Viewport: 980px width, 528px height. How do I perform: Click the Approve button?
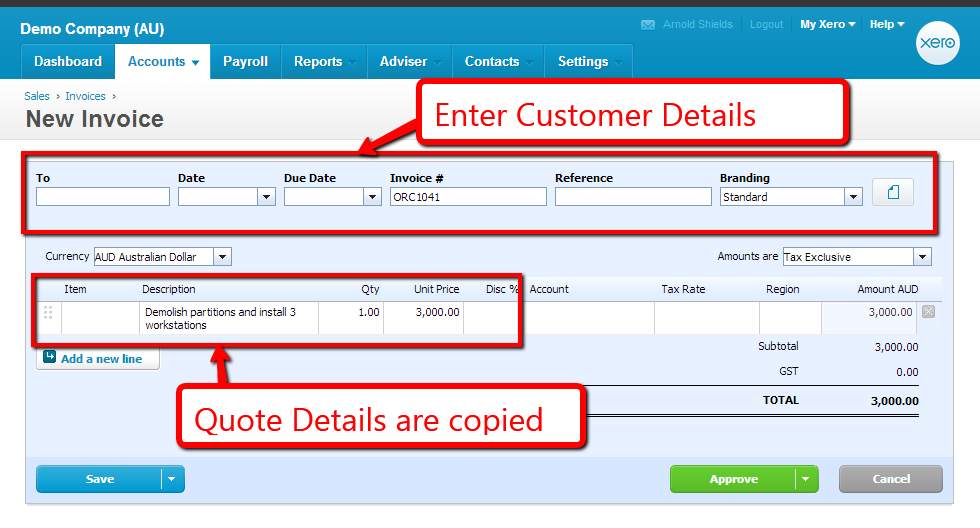(x=732, y=479)
